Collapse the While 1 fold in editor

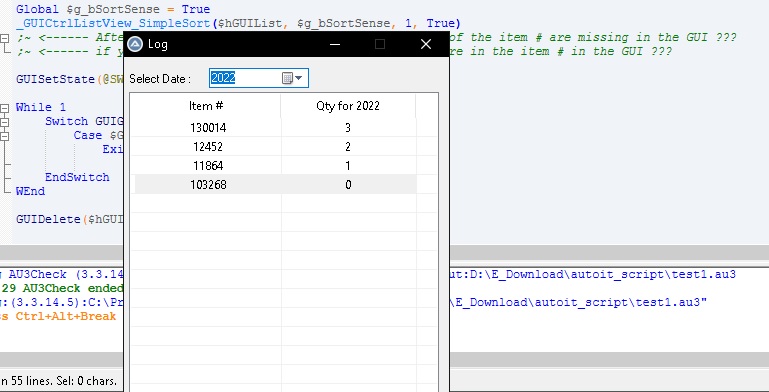(4, 108)
